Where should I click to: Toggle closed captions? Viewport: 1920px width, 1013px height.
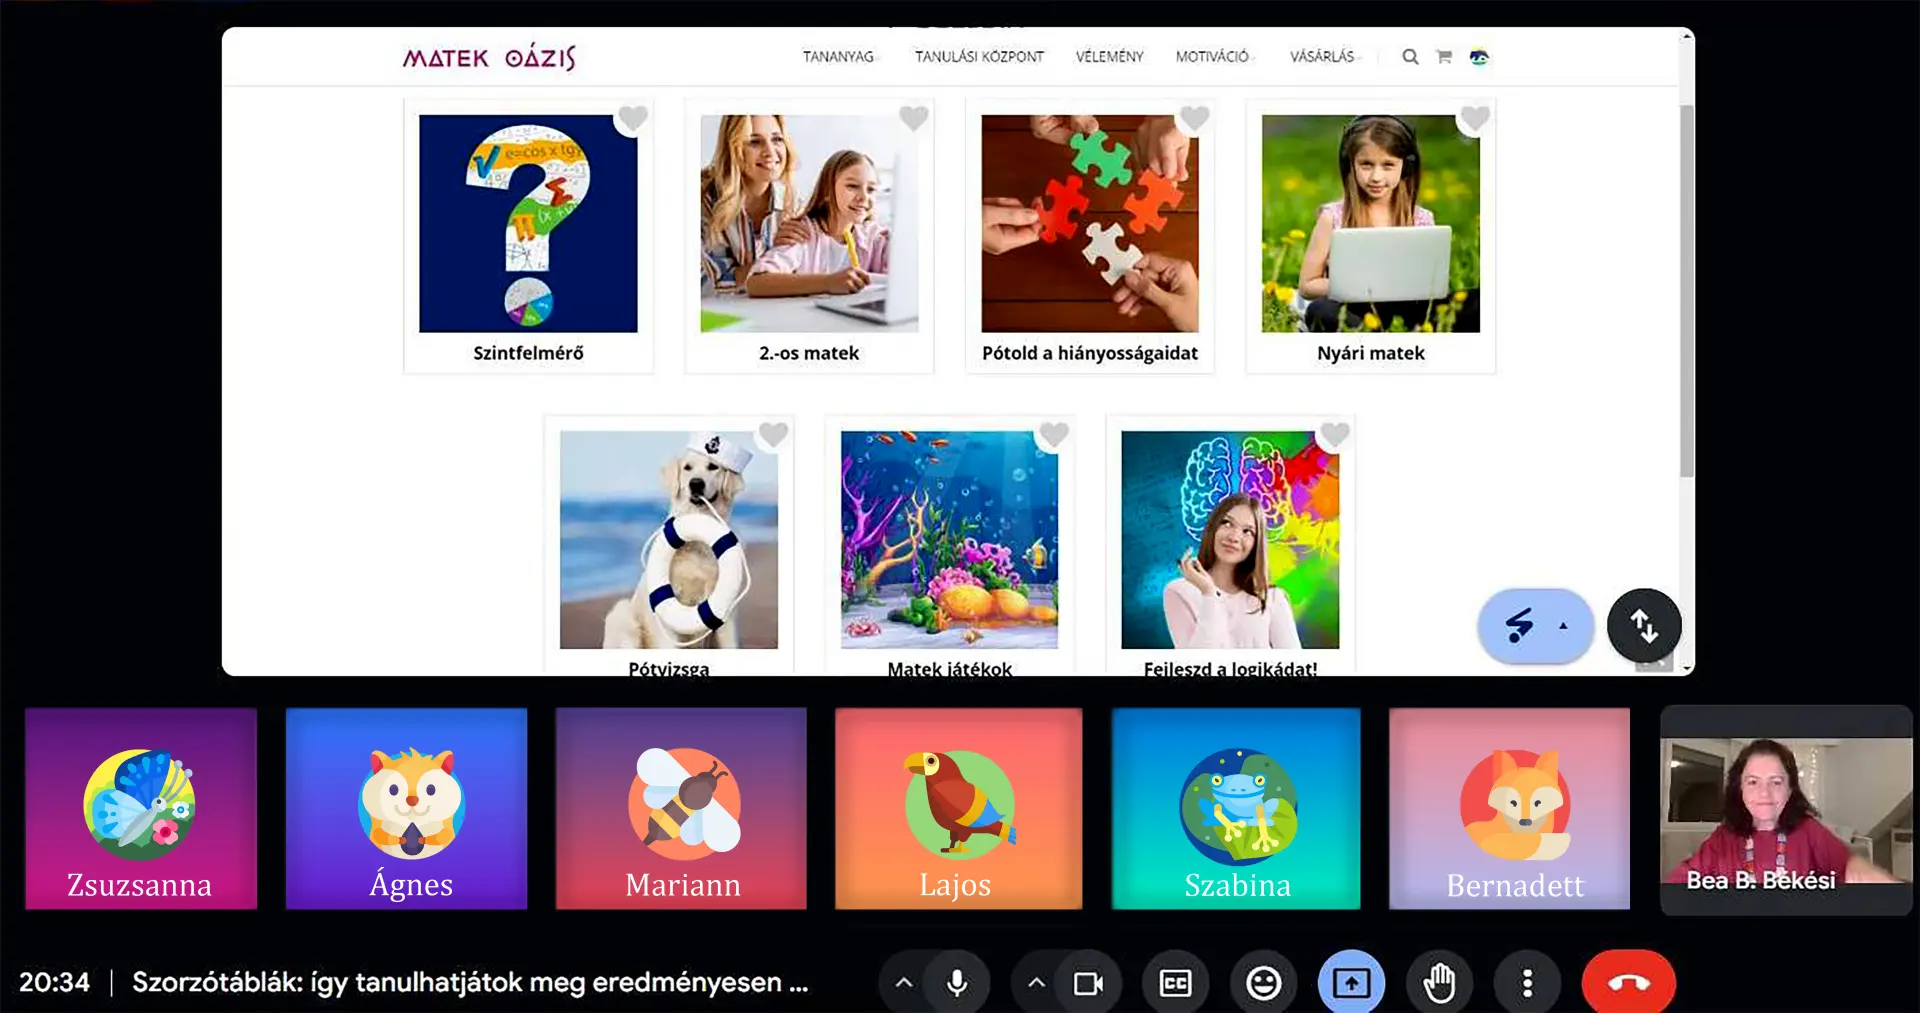click(x=1175, y=984)
